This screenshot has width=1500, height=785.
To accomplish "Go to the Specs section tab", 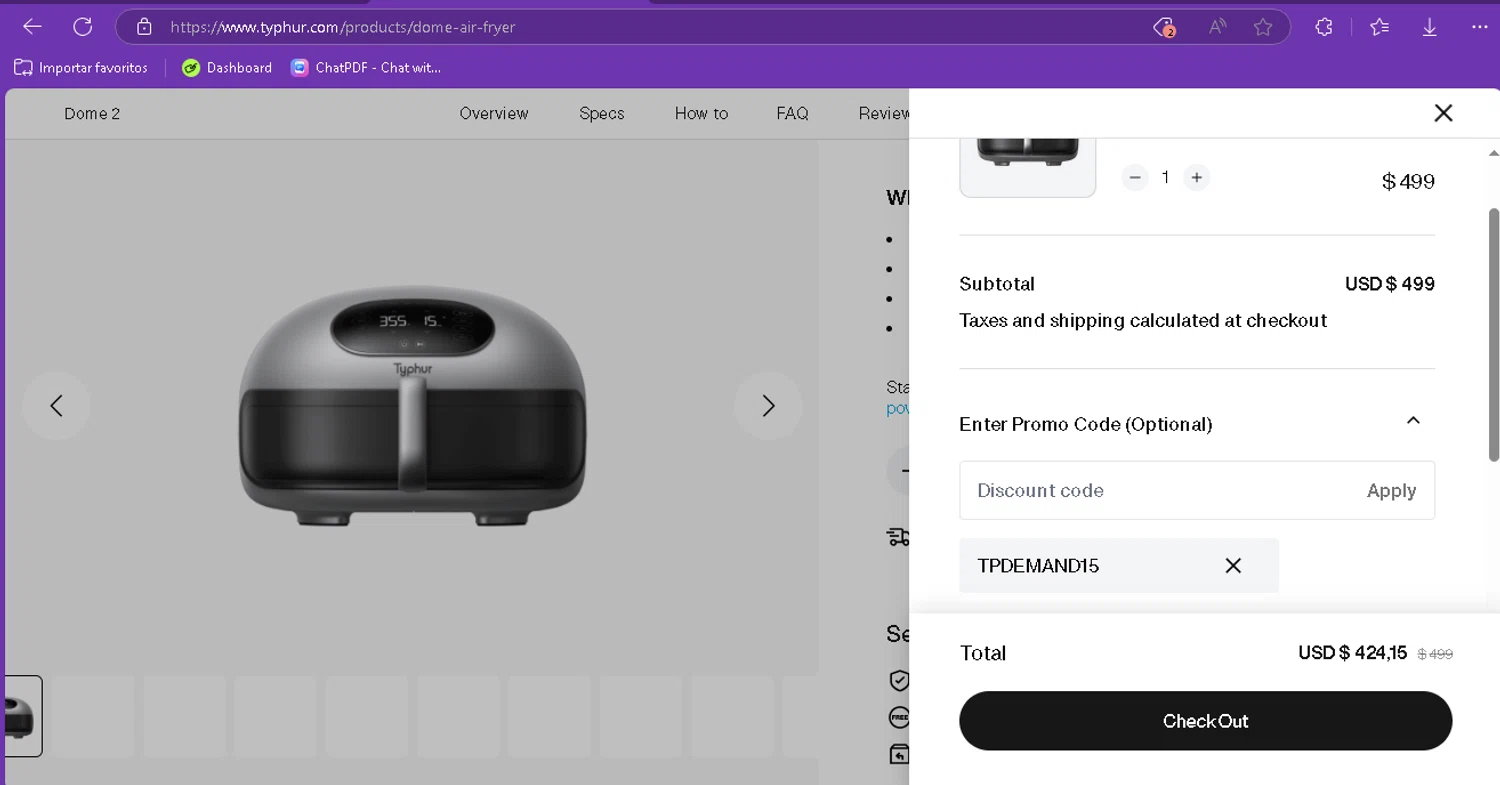I will pos(602,113).
